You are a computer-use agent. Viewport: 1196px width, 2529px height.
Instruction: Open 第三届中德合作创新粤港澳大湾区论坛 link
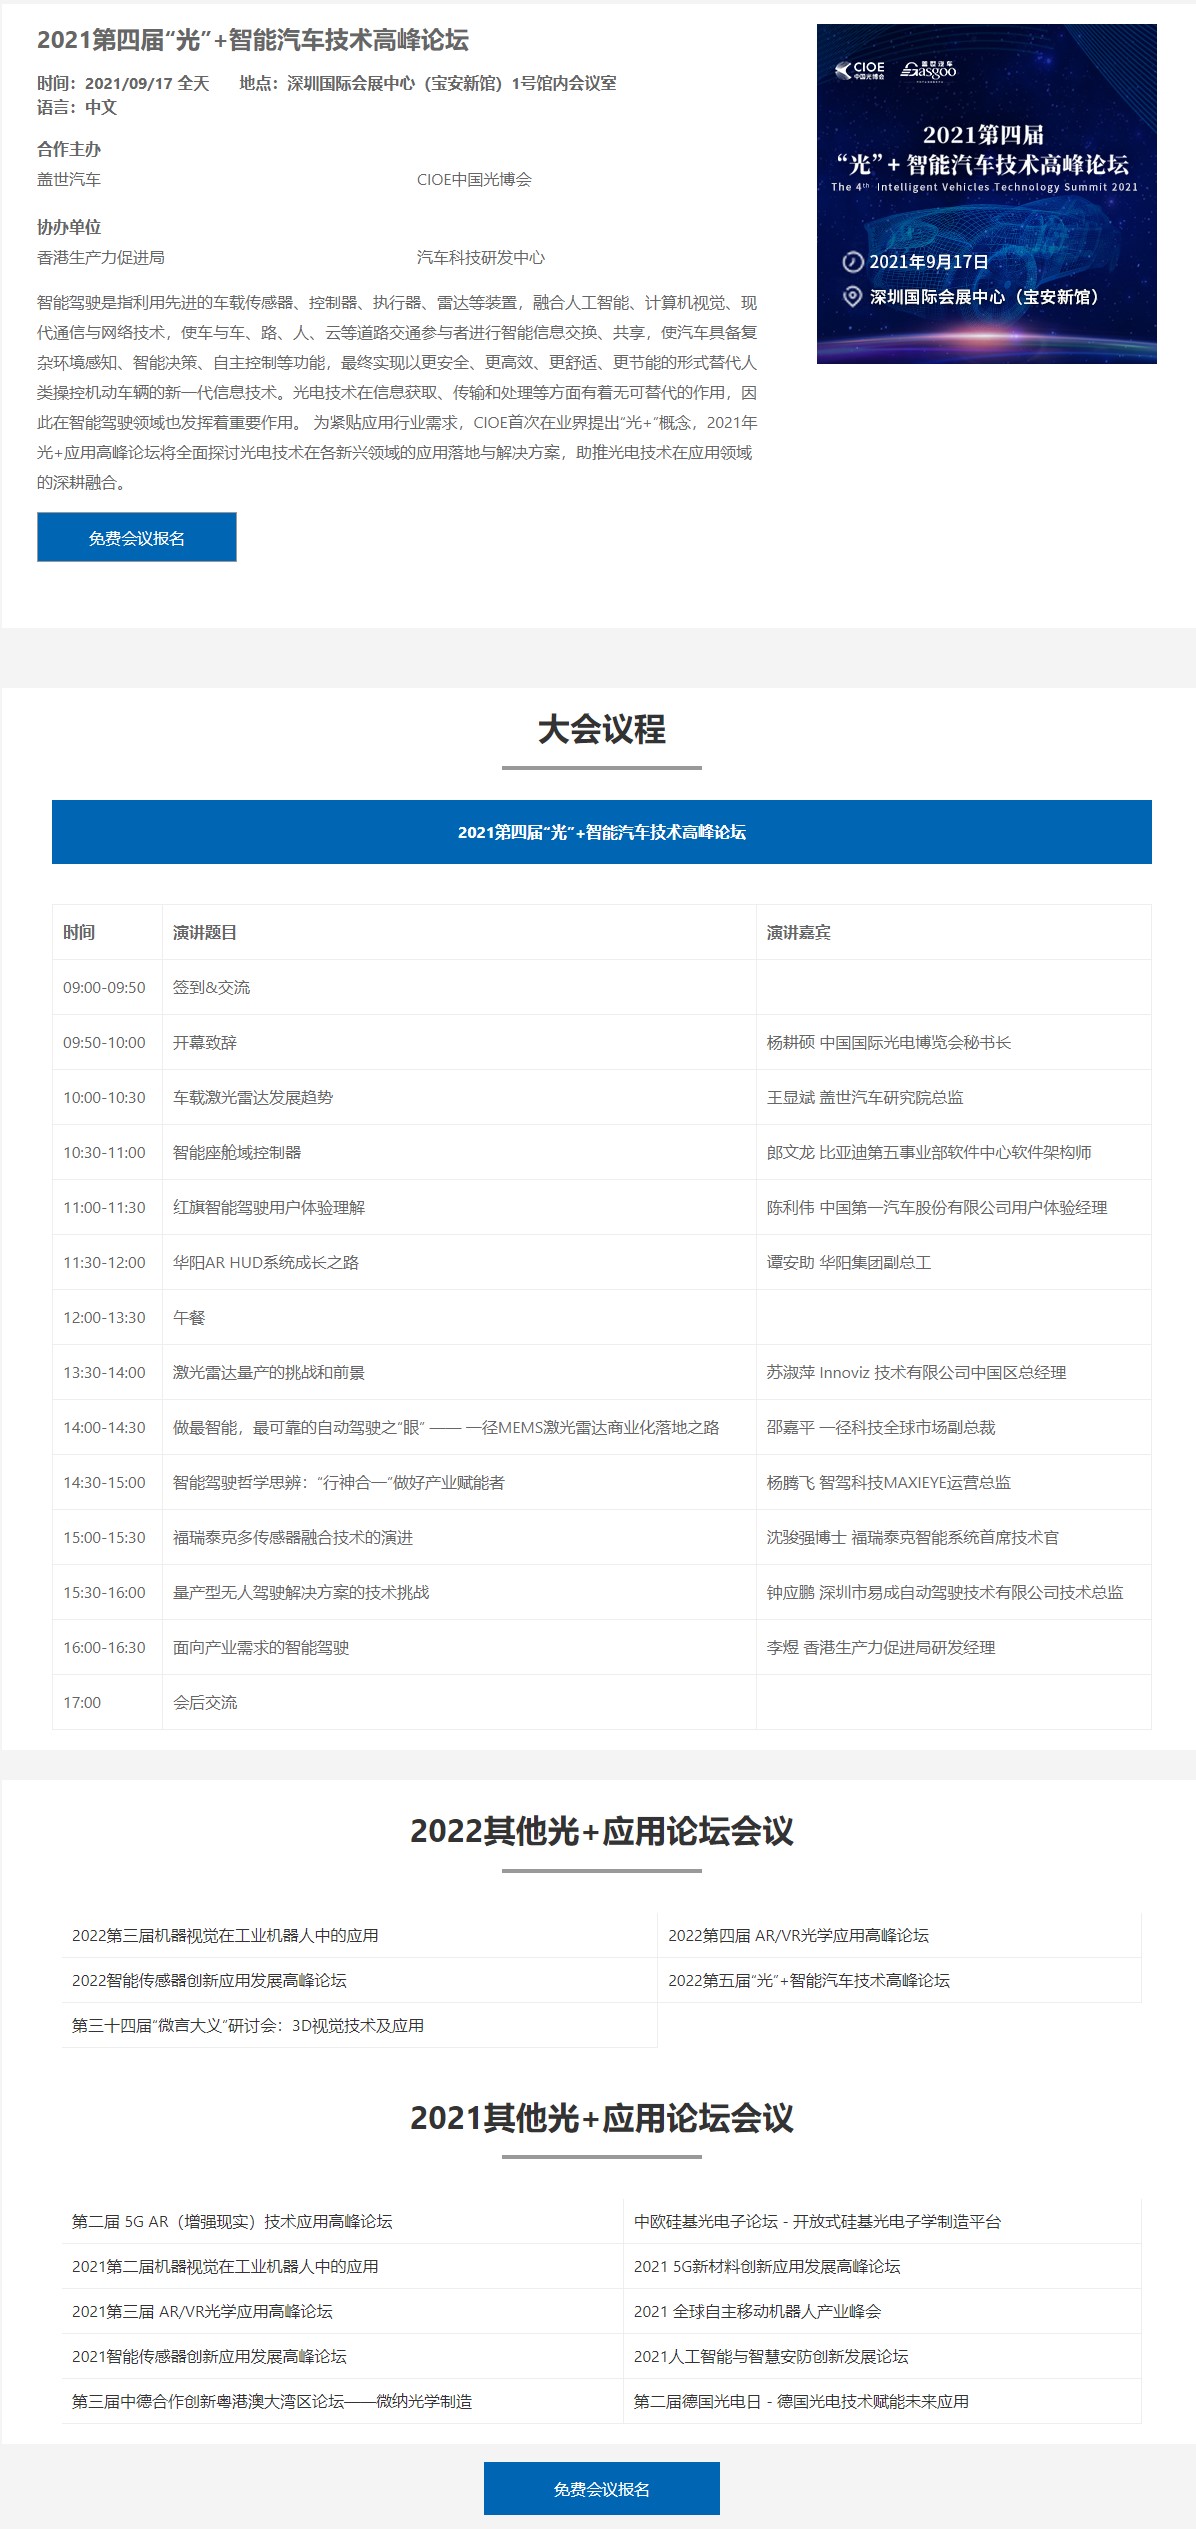[272, 2401]
